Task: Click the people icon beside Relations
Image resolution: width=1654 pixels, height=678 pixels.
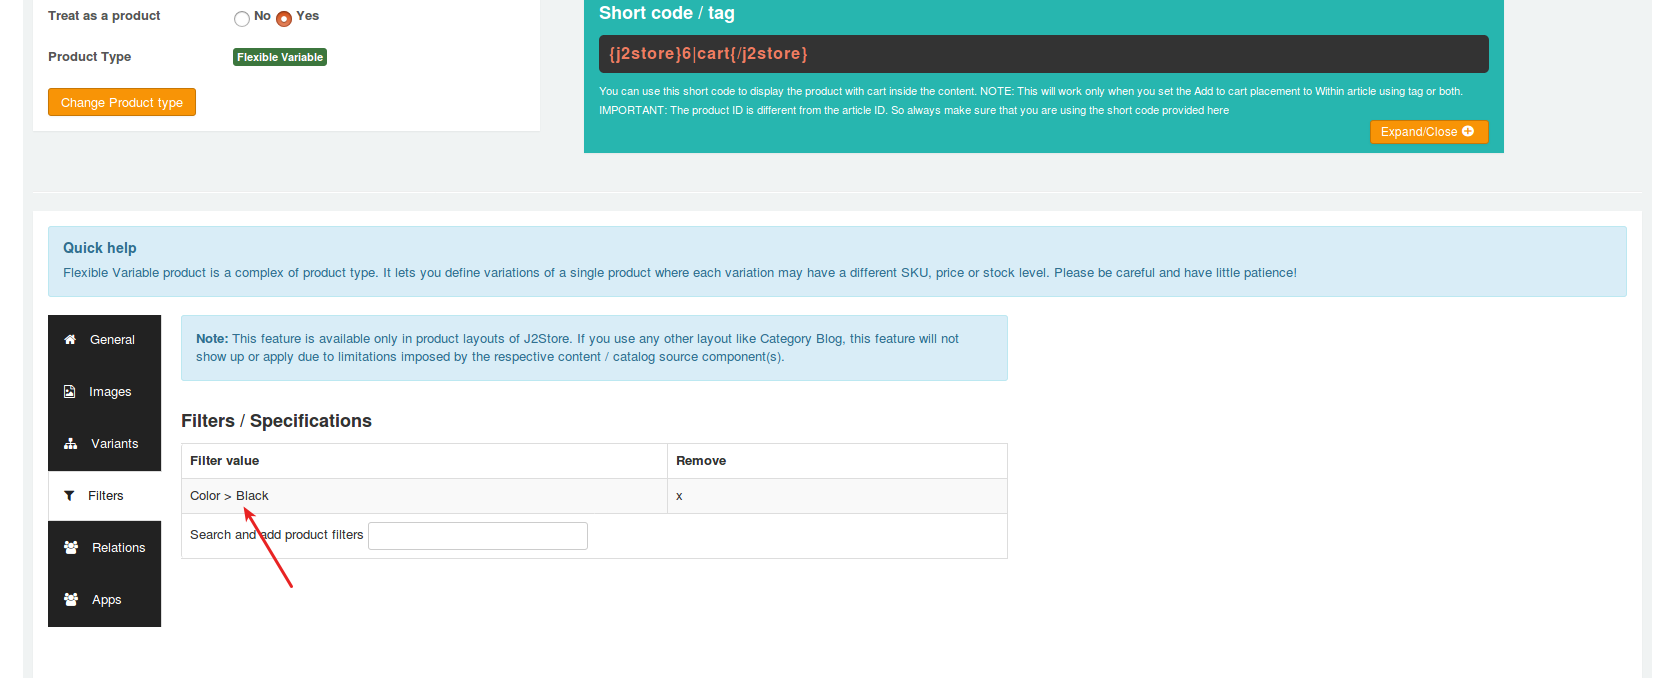Action: tap(71, 548)
